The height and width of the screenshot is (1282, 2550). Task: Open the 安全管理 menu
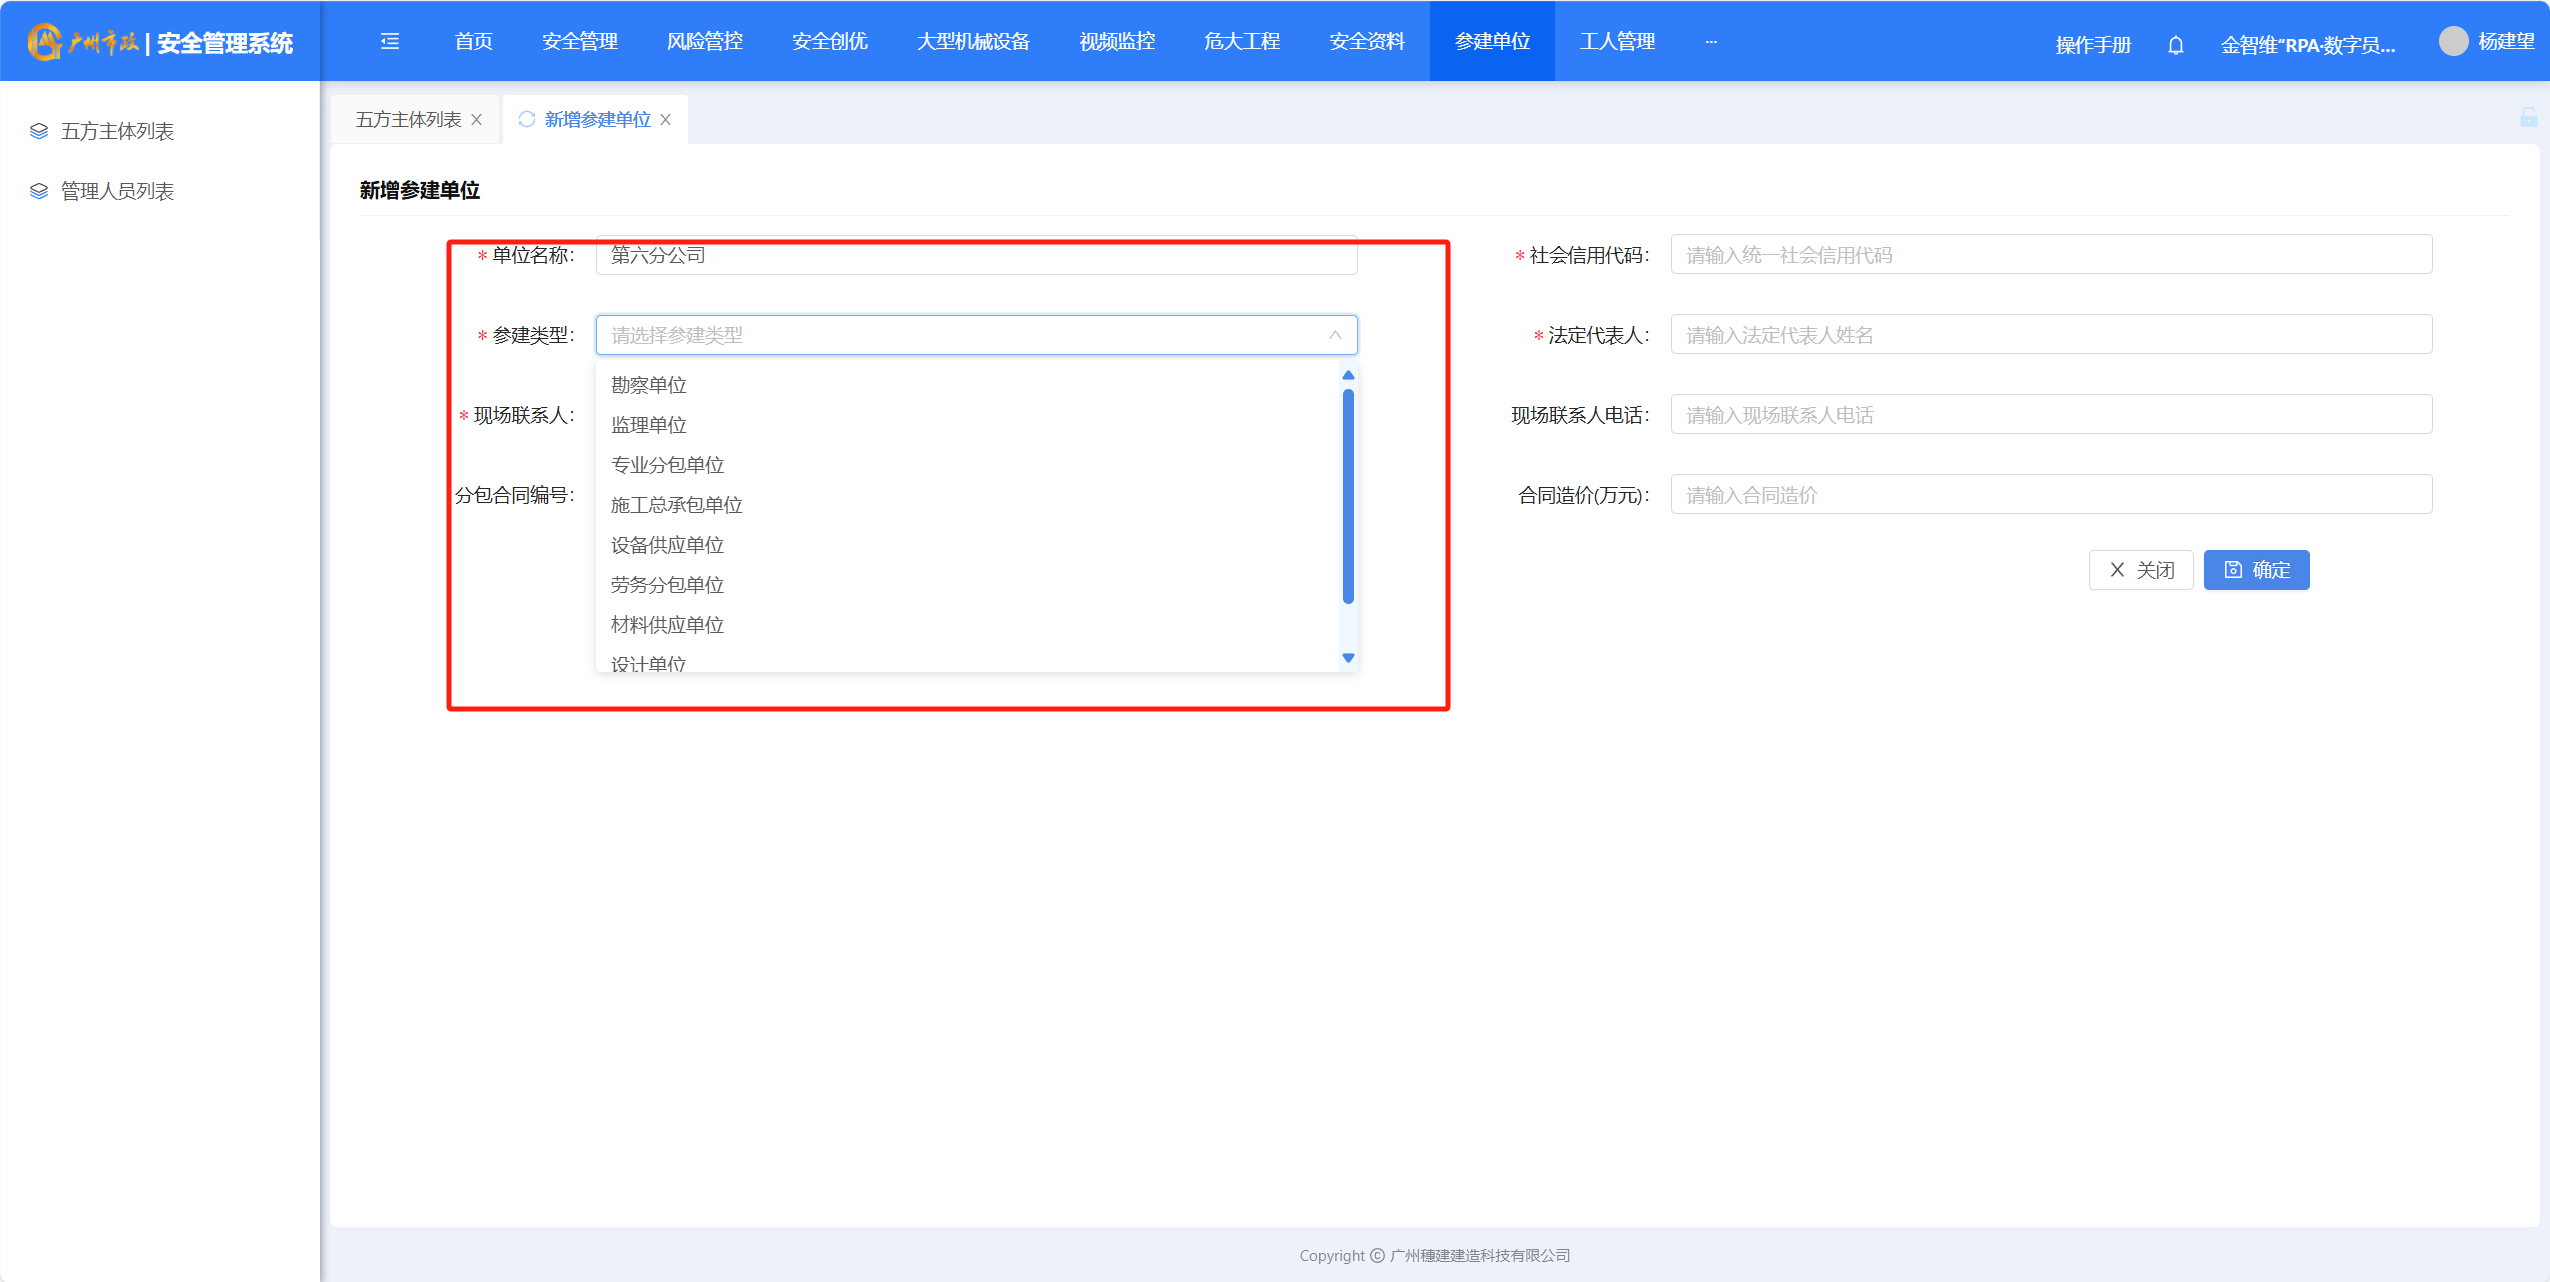pyautogui.click(x=580, y=41)
